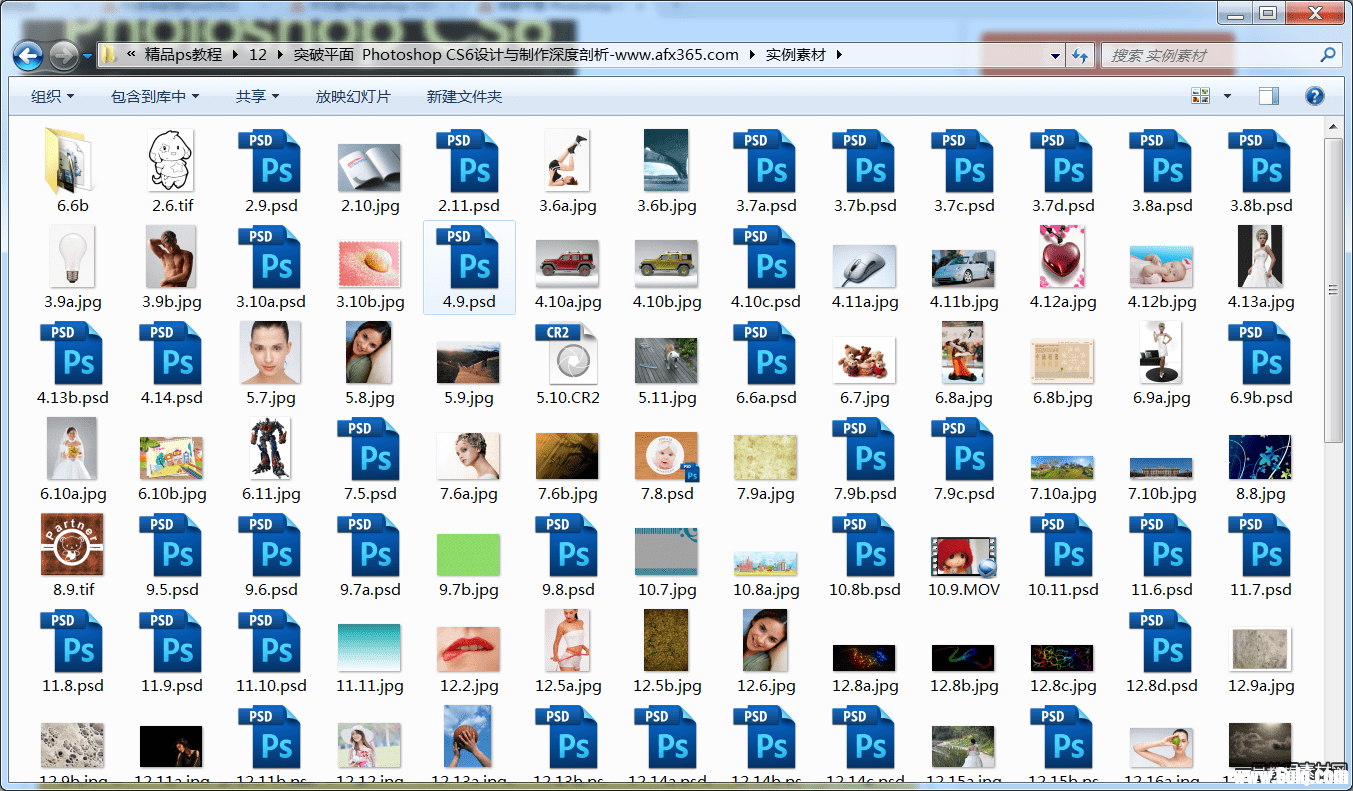Select the 3.8b.psd file icon

pos(1260,161)
